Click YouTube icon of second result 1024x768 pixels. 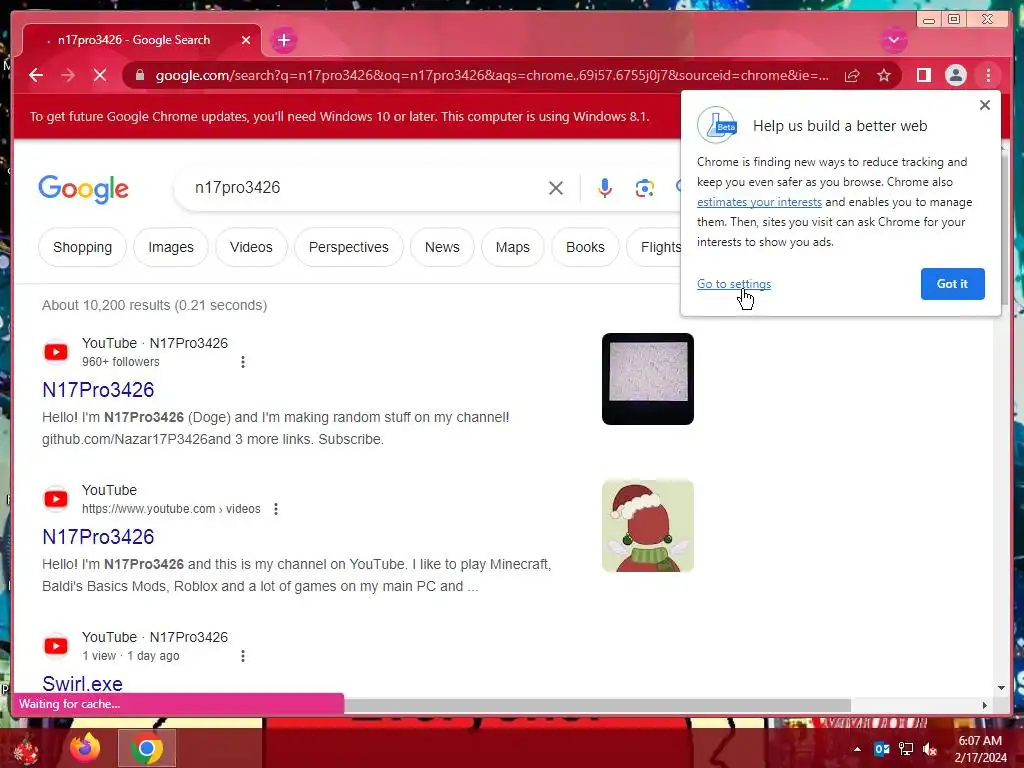pos(56,499)
